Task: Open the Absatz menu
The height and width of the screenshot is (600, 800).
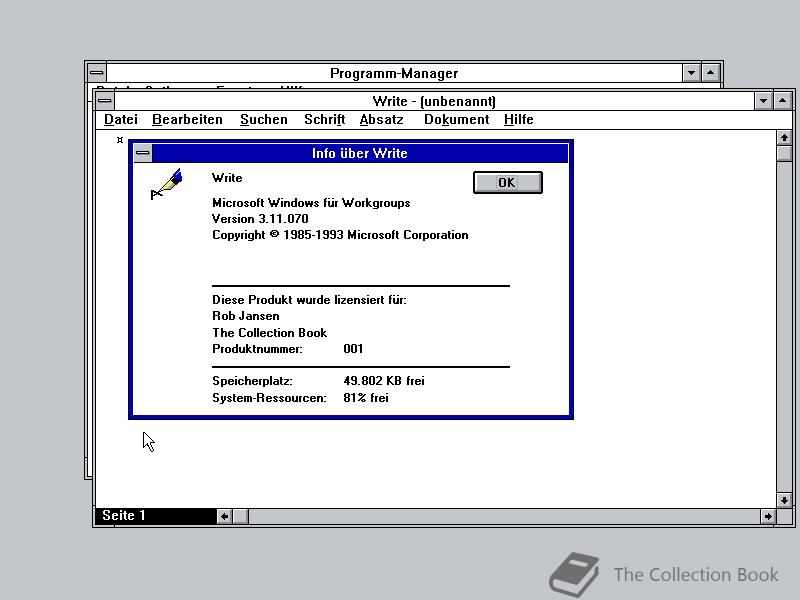Action: pos(381,119)
